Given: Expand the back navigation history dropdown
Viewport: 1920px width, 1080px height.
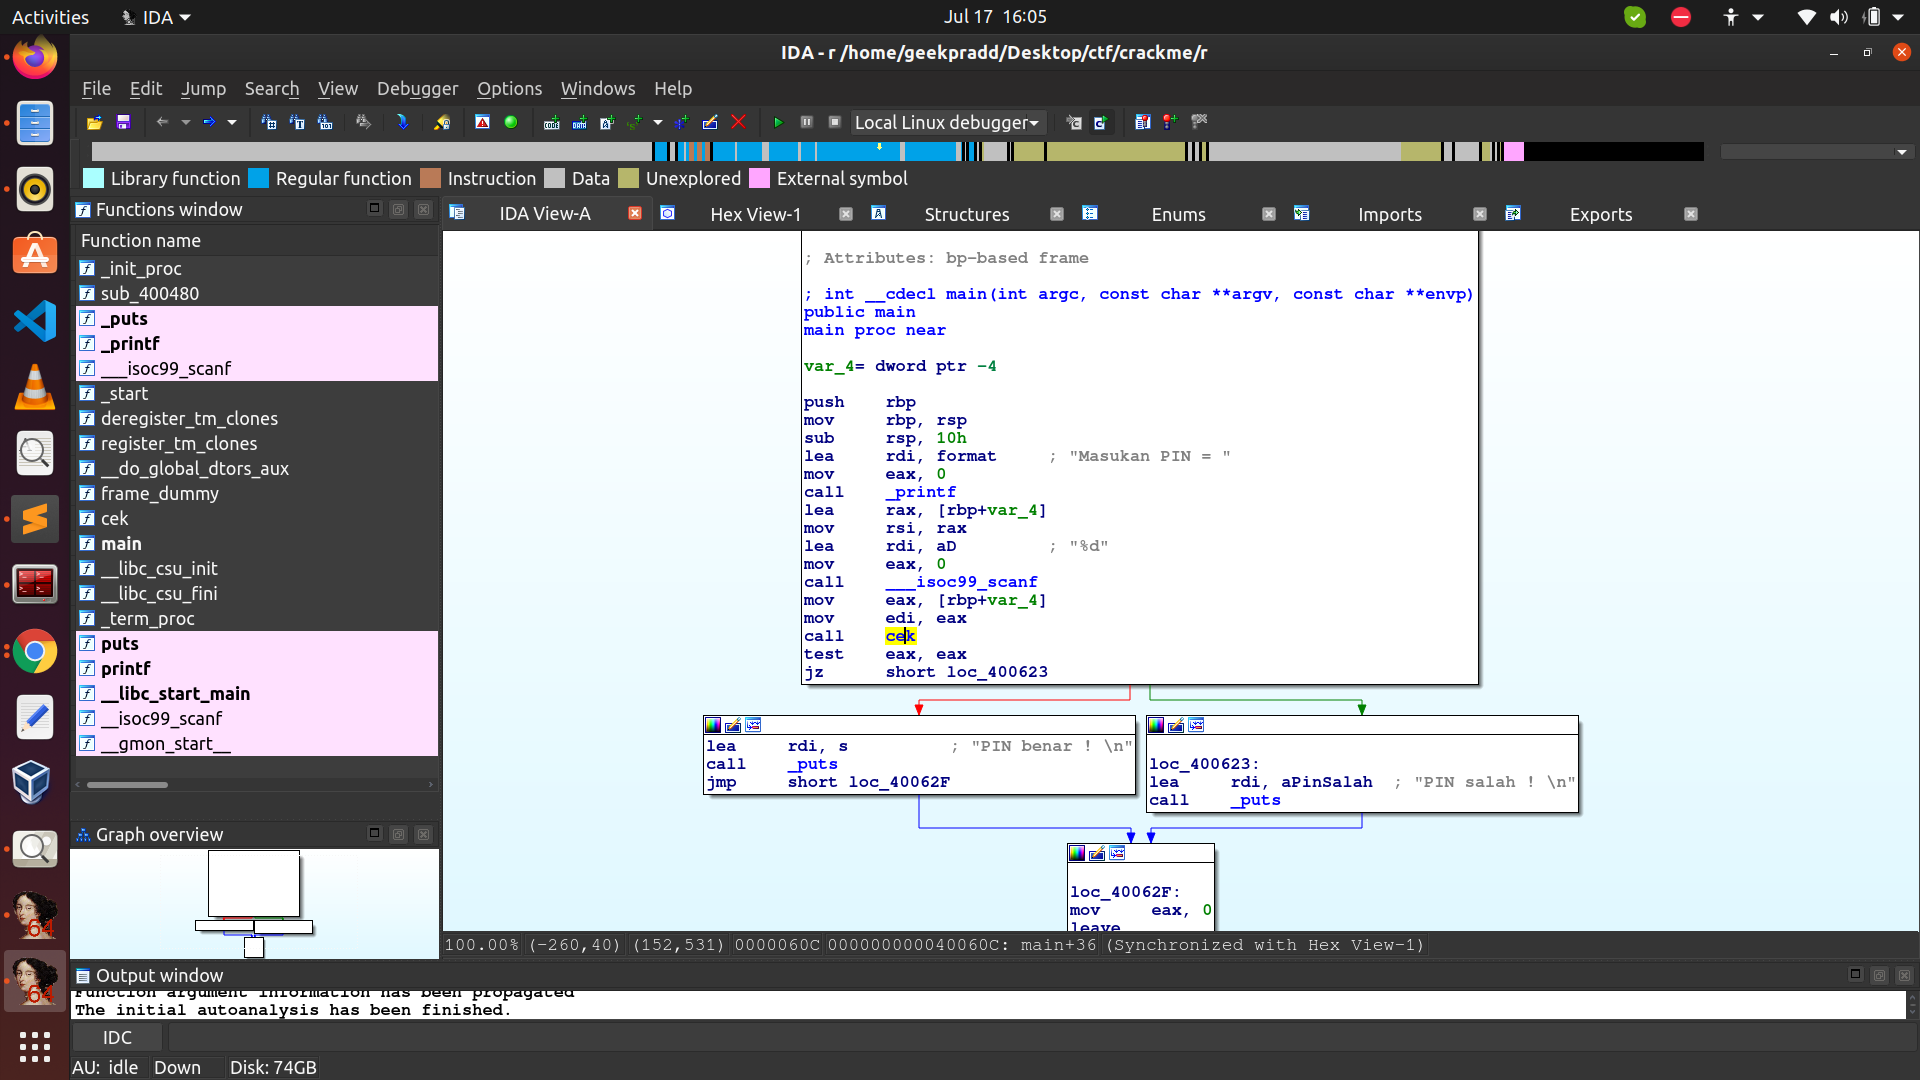Looking at the screenshot, I should pyautogui.click(x=186, y=122).
